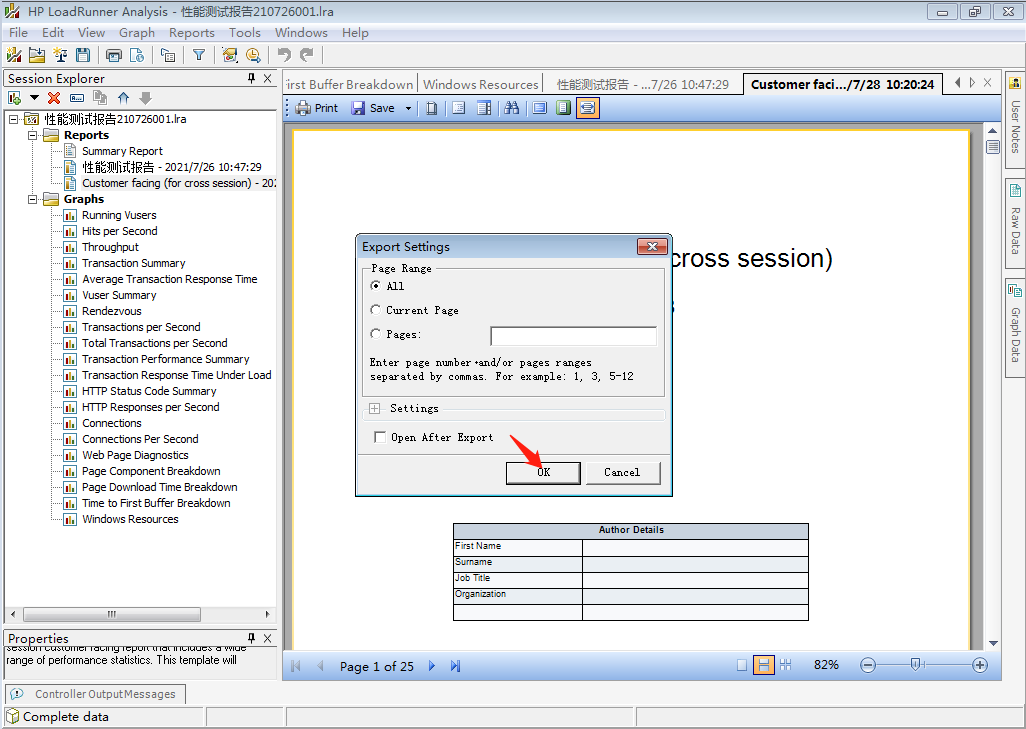Click the delete (red X) icon in Session Explorer
Viewport: 1026px width, 729px height.
coord(53,98)
